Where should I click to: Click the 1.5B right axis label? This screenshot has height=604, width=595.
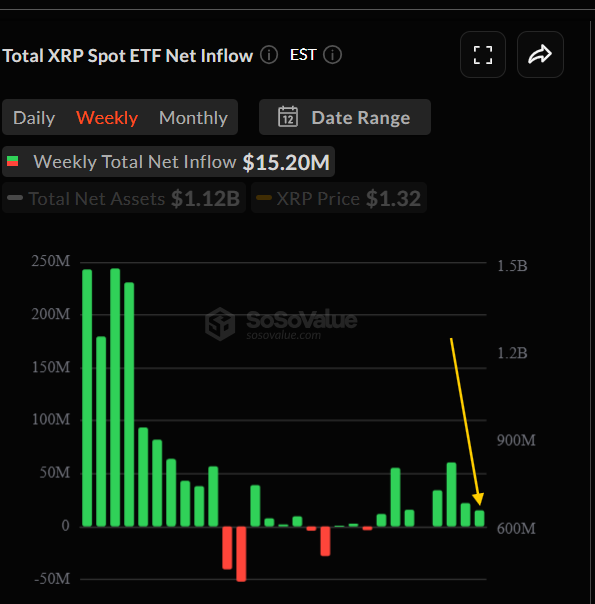[512, 266]
